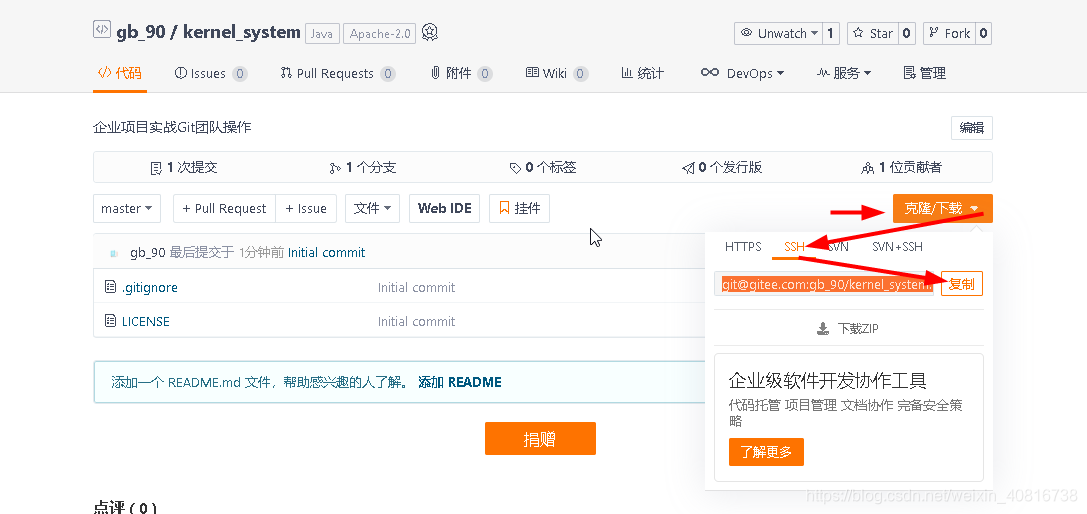Click the fork count 0
Viewport: 1087px width, 514px height.
(x=983, y=33)
